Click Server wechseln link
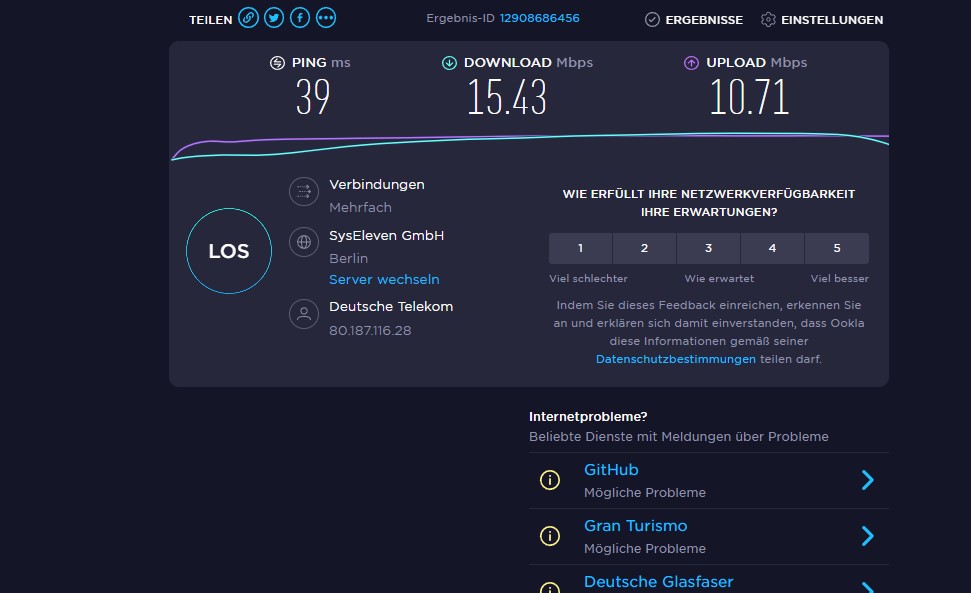 (384, 280)
